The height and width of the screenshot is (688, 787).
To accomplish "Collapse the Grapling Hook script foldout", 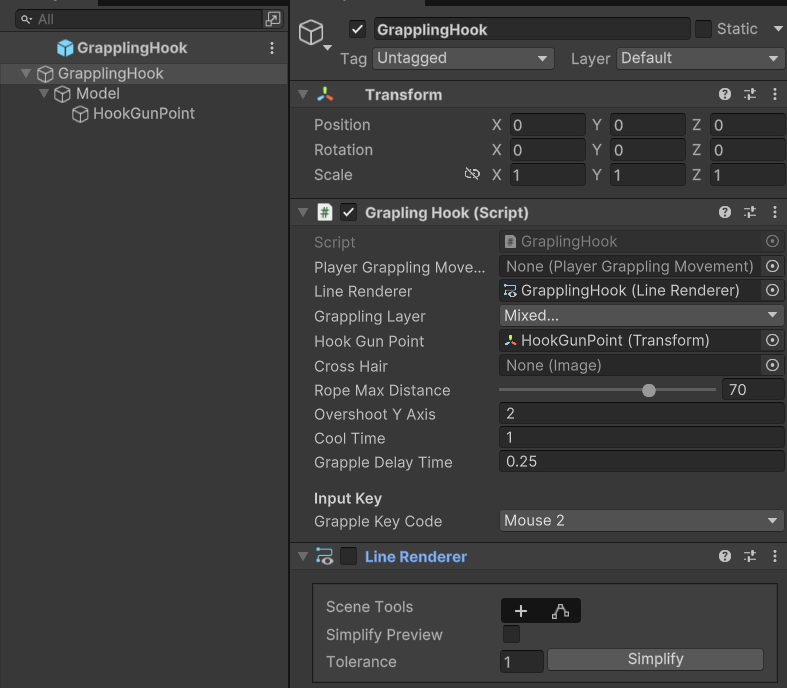I will (x=303, y=212).
